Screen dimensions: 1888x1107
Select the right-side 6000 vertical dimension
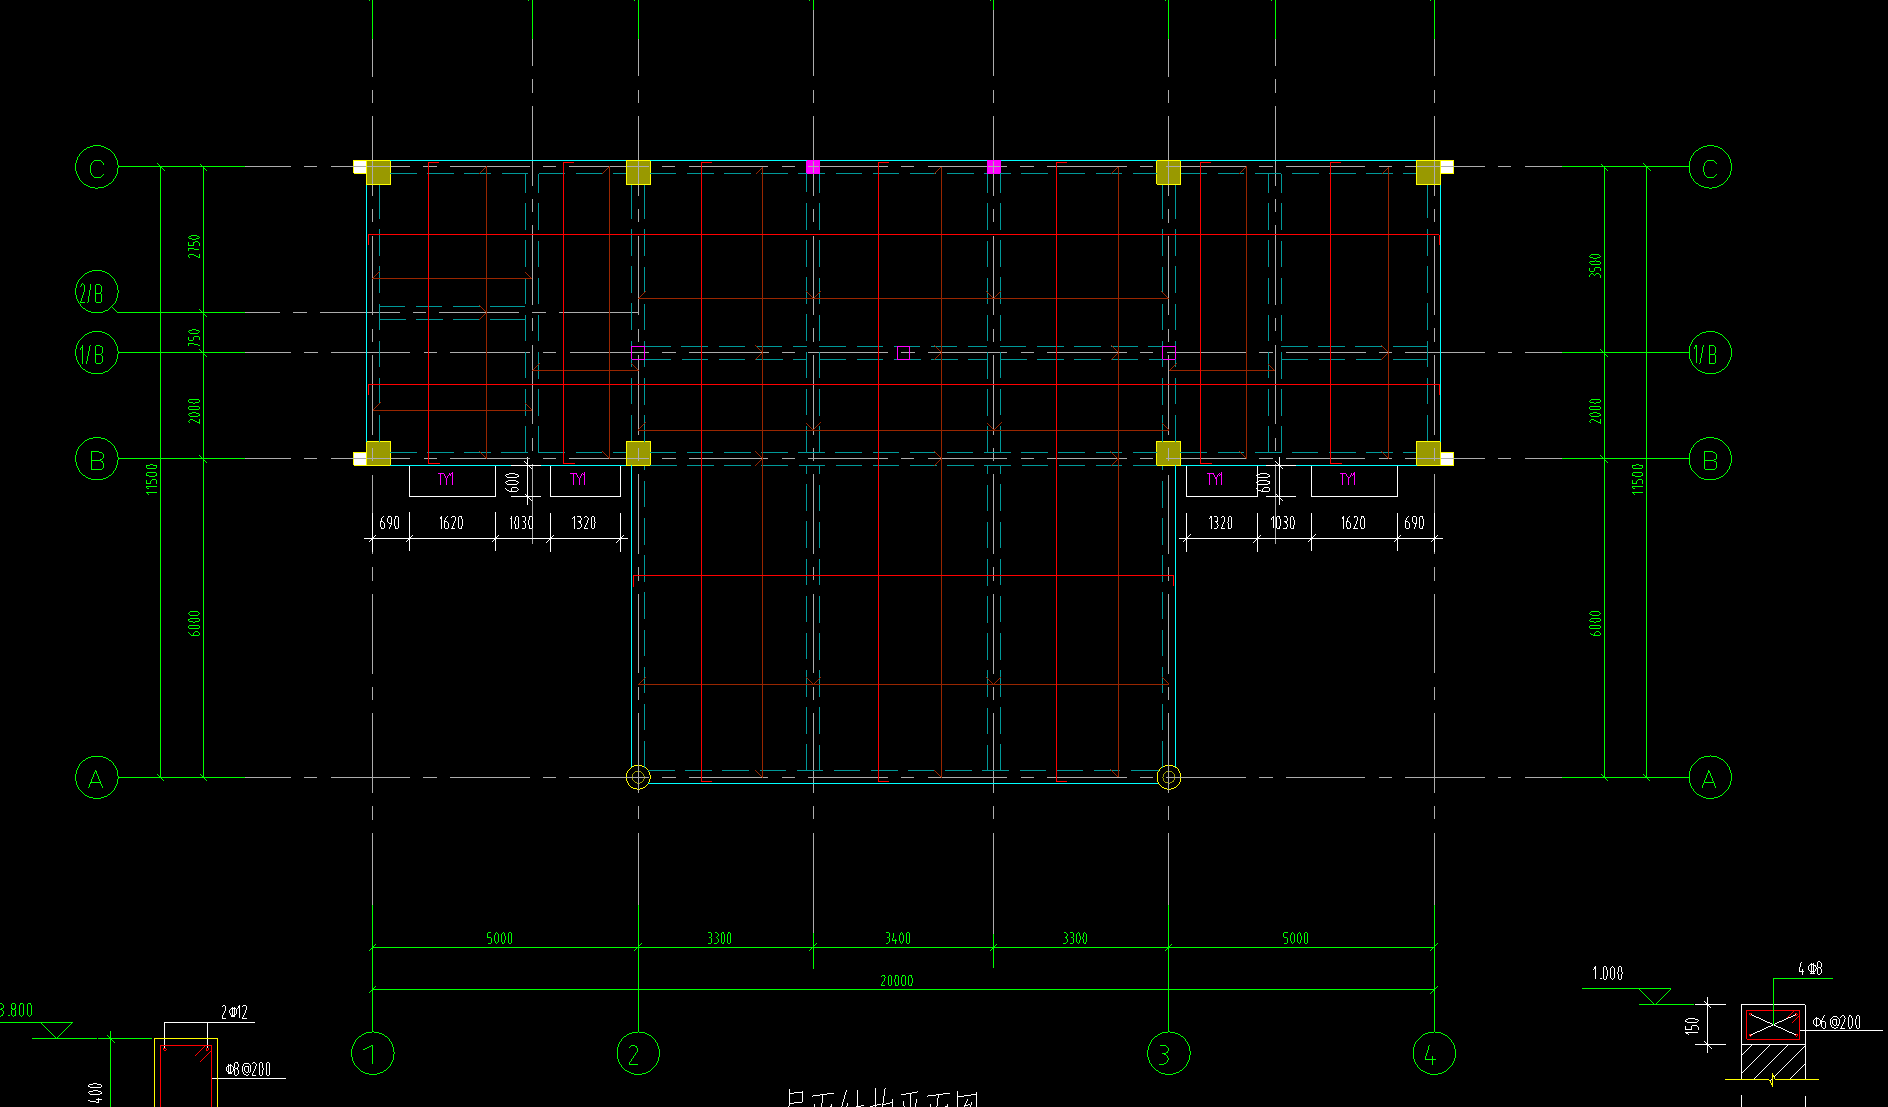[x=1595, y=623]
